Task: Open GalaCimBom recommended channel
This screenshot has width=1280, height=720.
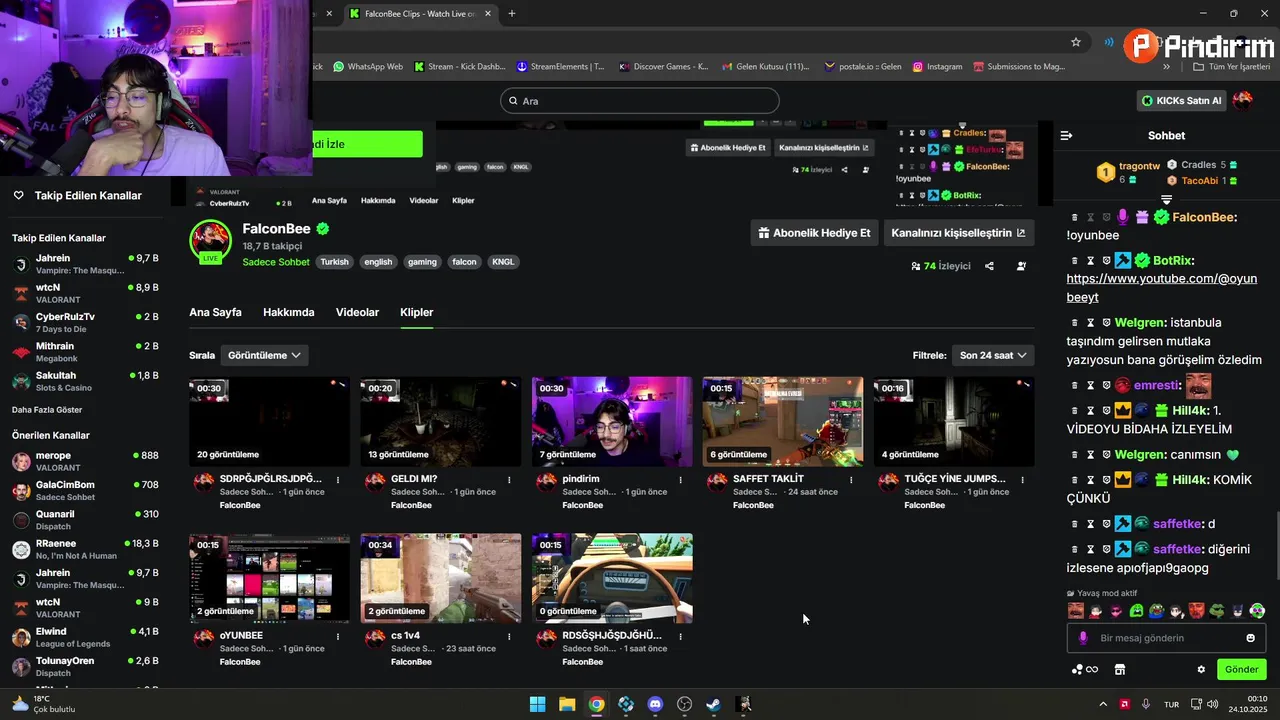Action: coord(85,490)
